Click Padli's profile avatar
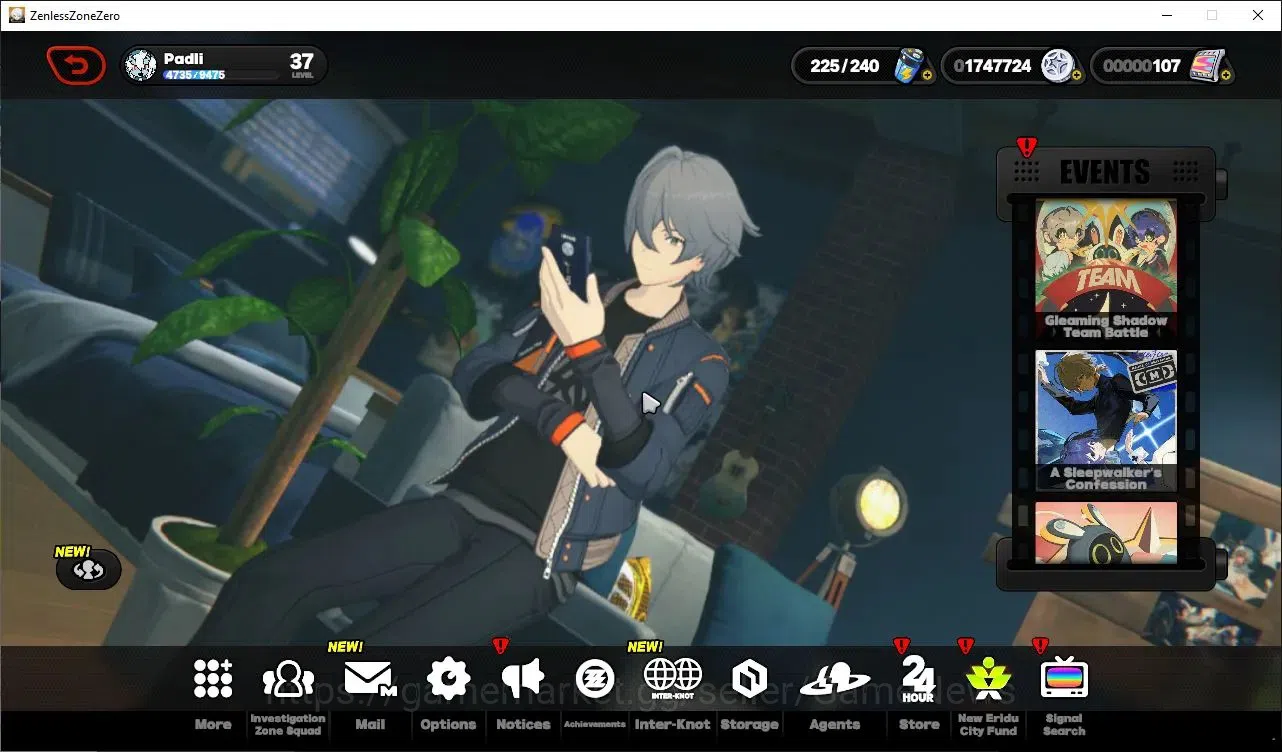 pyautogui.click(x=140, y=66)
